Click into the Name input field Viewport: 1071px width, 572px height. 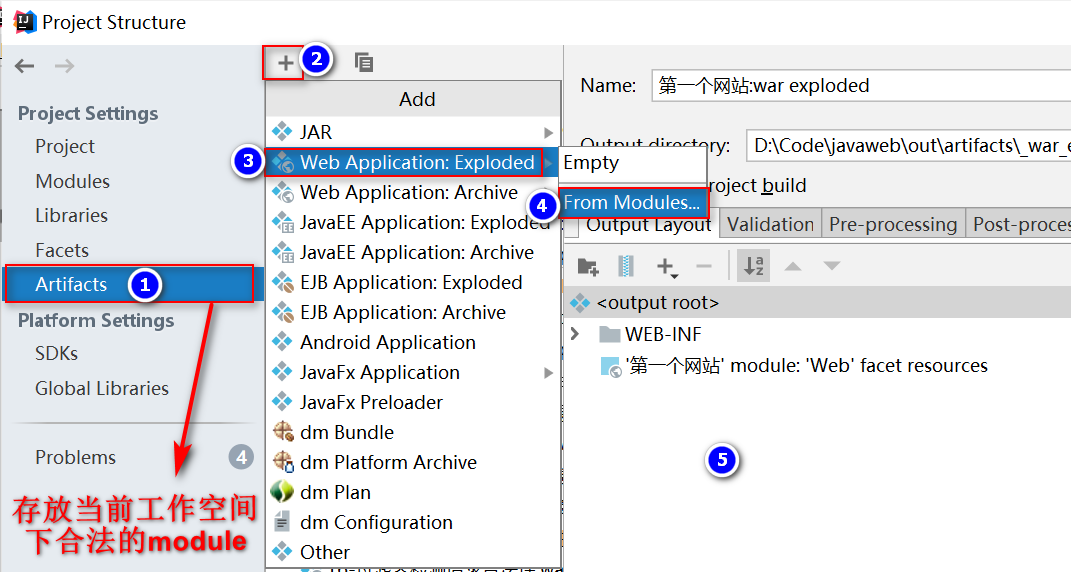(861, 85)
